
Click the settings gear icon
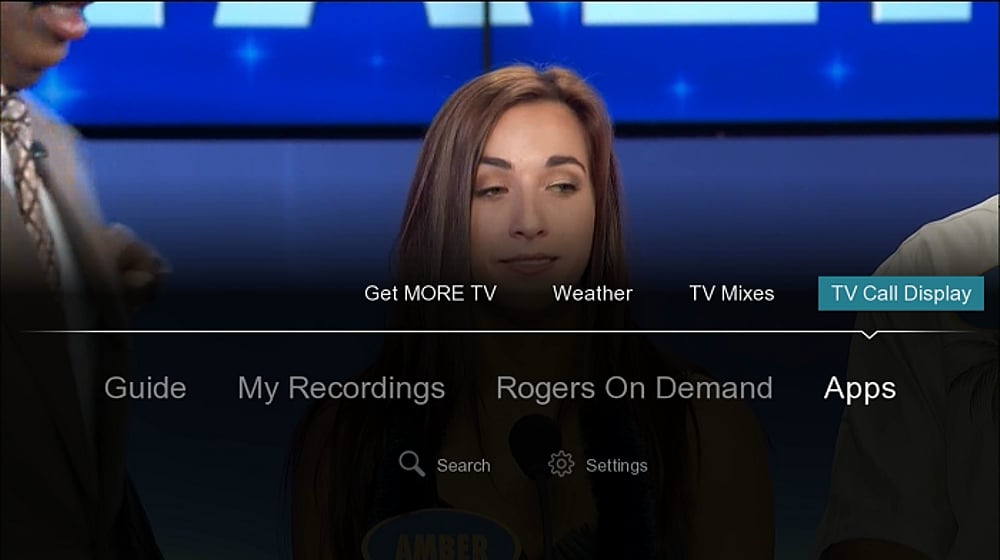click(561, 464)
